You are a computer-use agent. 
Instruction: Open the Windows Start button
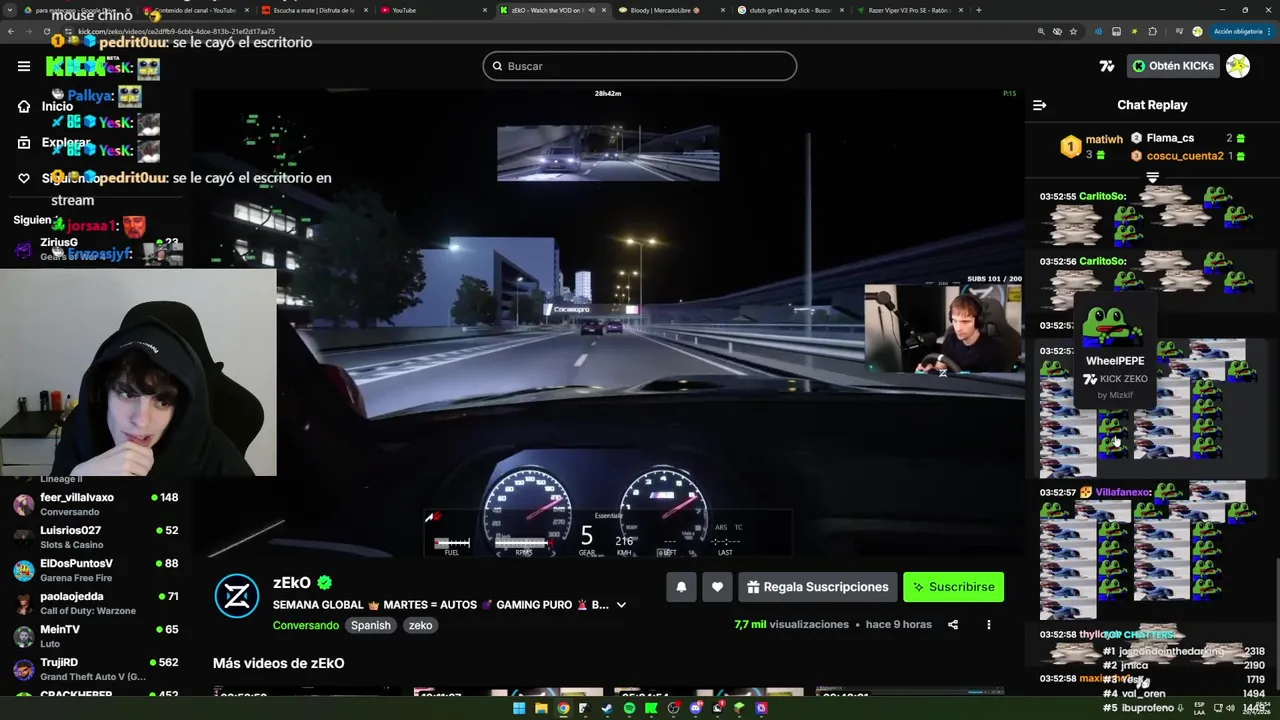point(519,708)
